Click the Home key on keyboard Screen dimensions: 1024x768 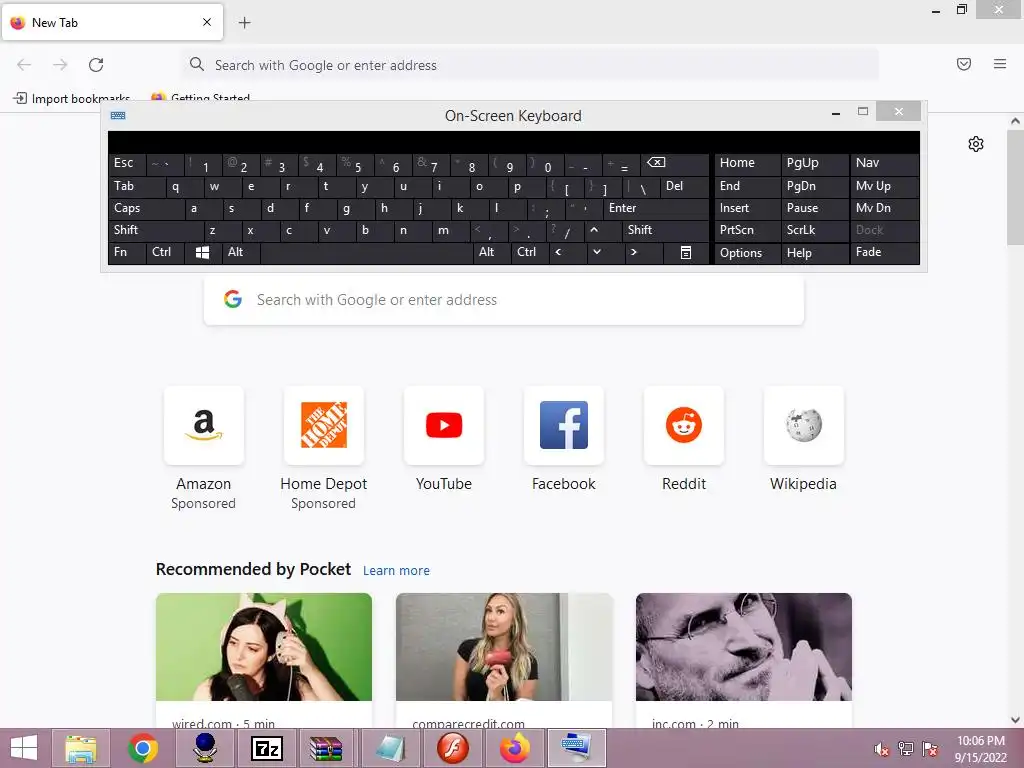click(x=747, y=164)
